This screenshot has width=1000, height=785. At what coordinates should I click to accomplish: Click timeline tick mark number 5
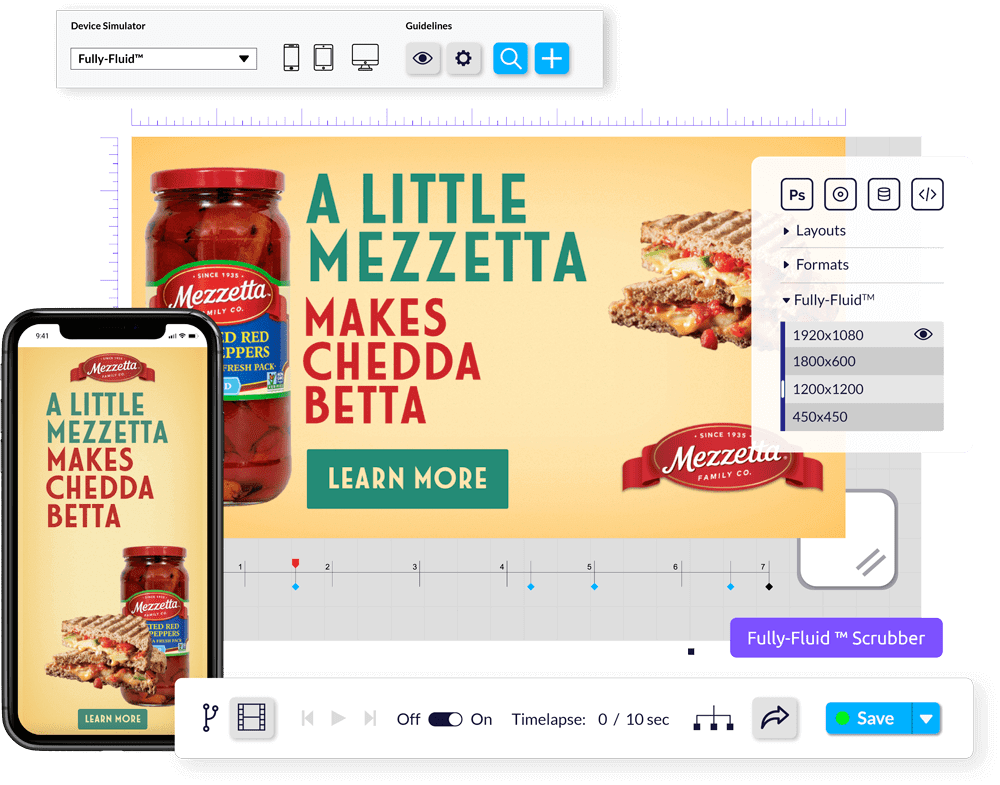[x=594, y=572]
